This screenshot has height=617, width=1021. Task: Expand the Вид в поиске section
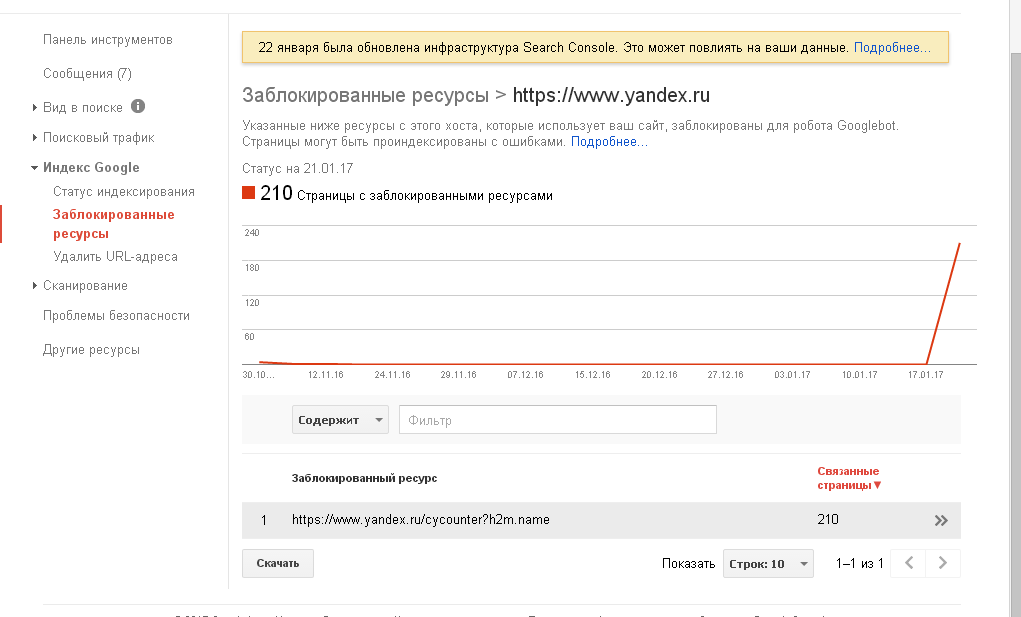point(35,107)
